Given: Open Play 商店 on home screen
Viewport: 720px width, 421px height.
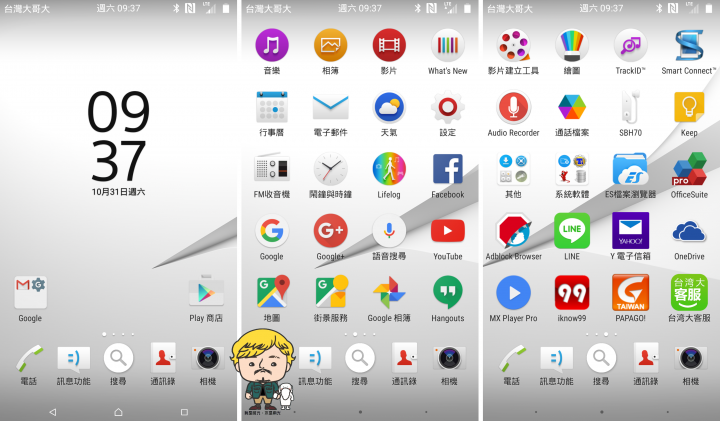Looking at the screenshot, I should [206, 291].
